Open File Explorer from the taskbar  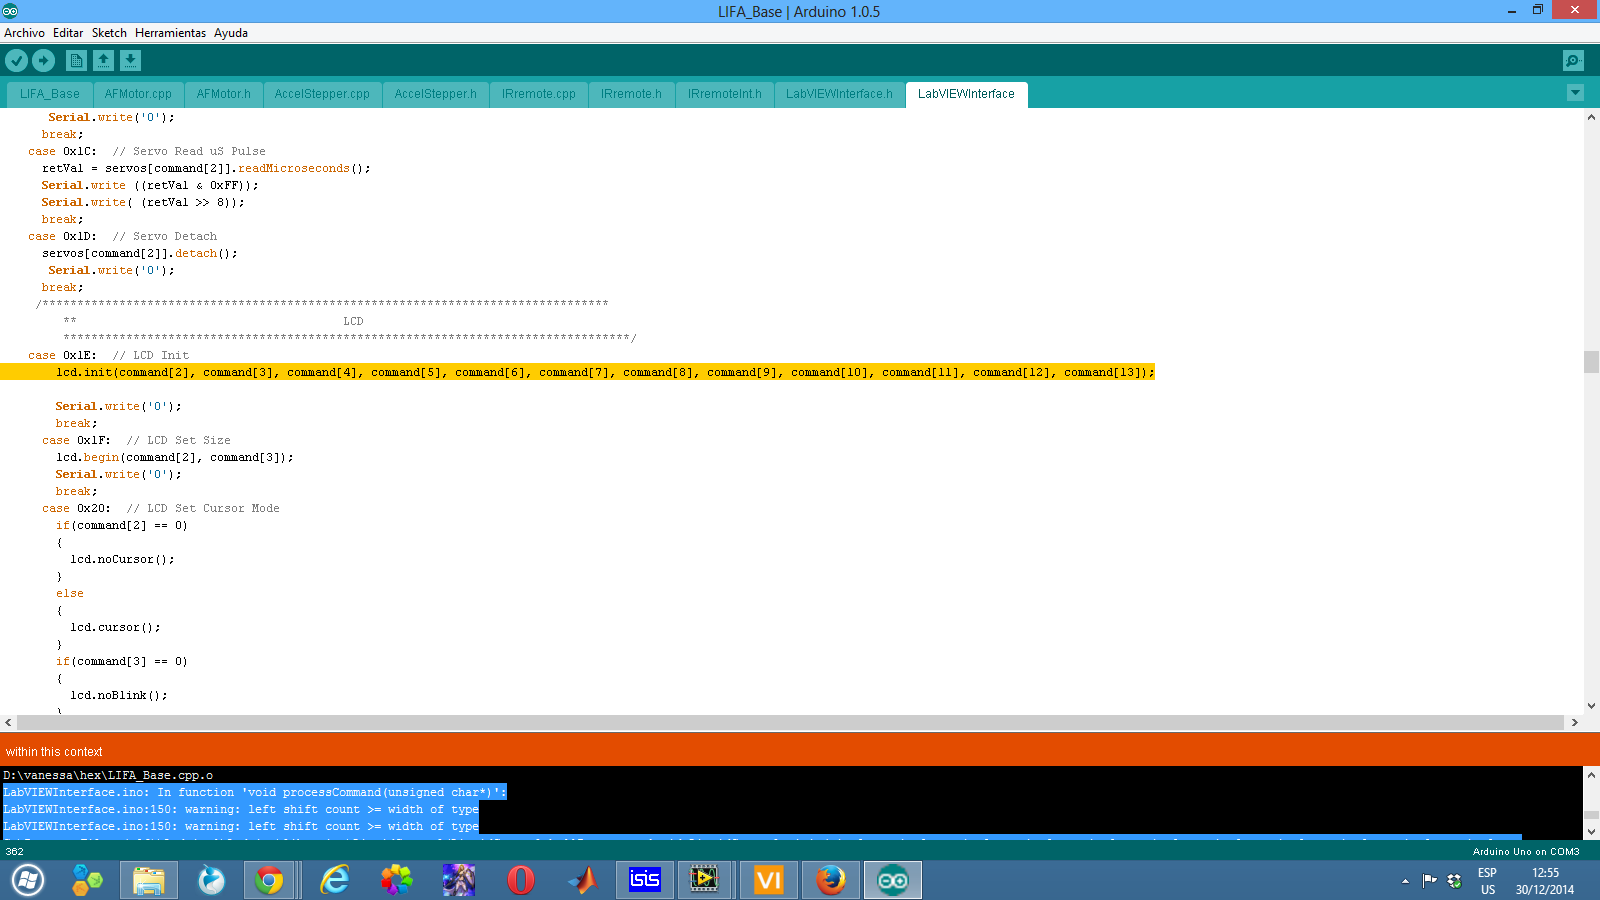149,881
